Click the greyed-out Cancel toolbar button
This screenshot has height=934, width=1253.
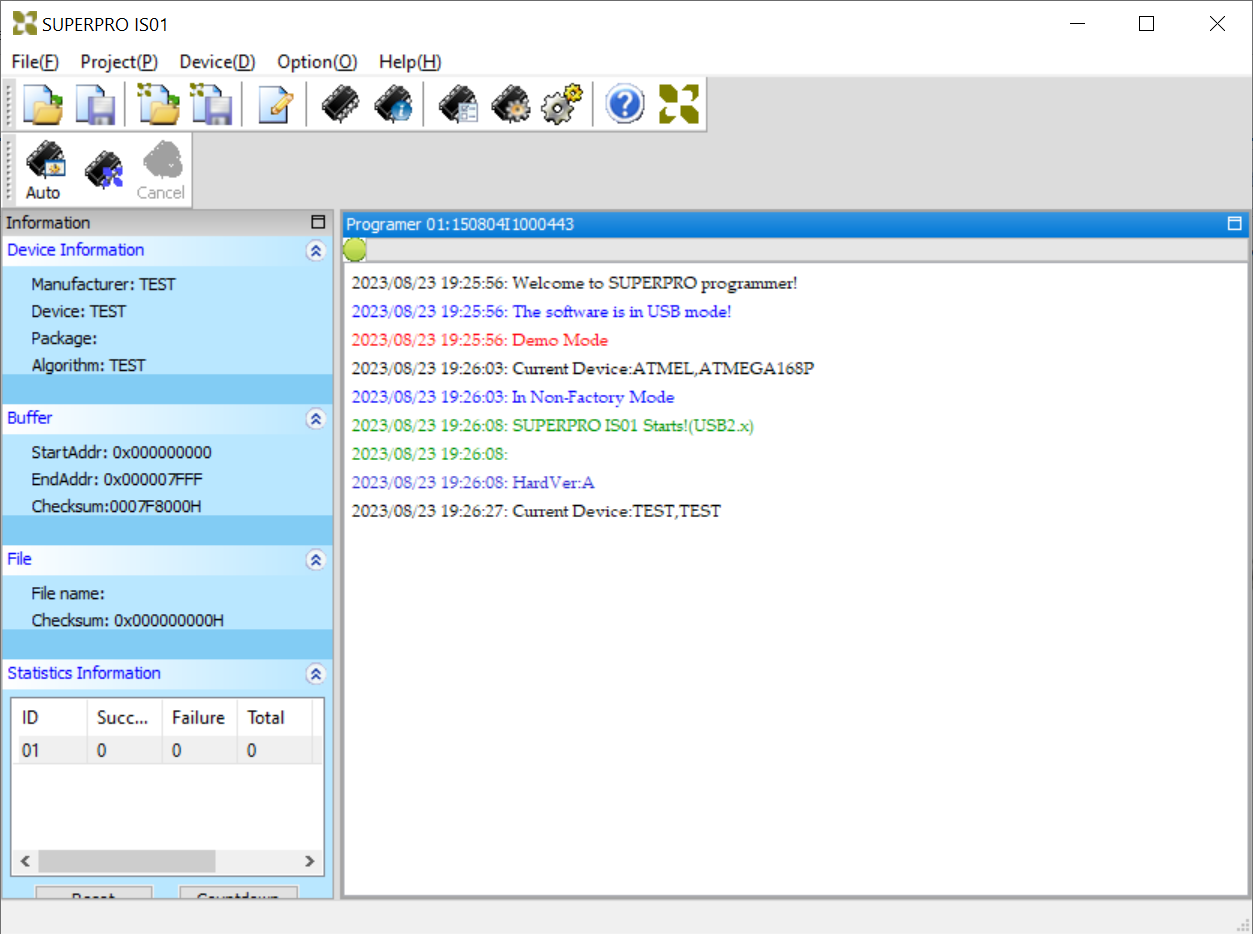(161, 171)
